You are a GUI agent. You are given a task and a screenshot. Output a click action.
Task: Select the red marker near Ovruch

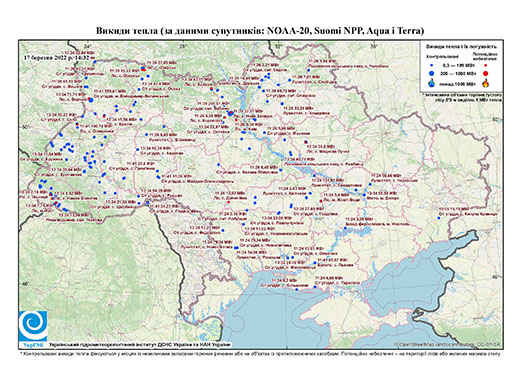click(x=143, y=69)
